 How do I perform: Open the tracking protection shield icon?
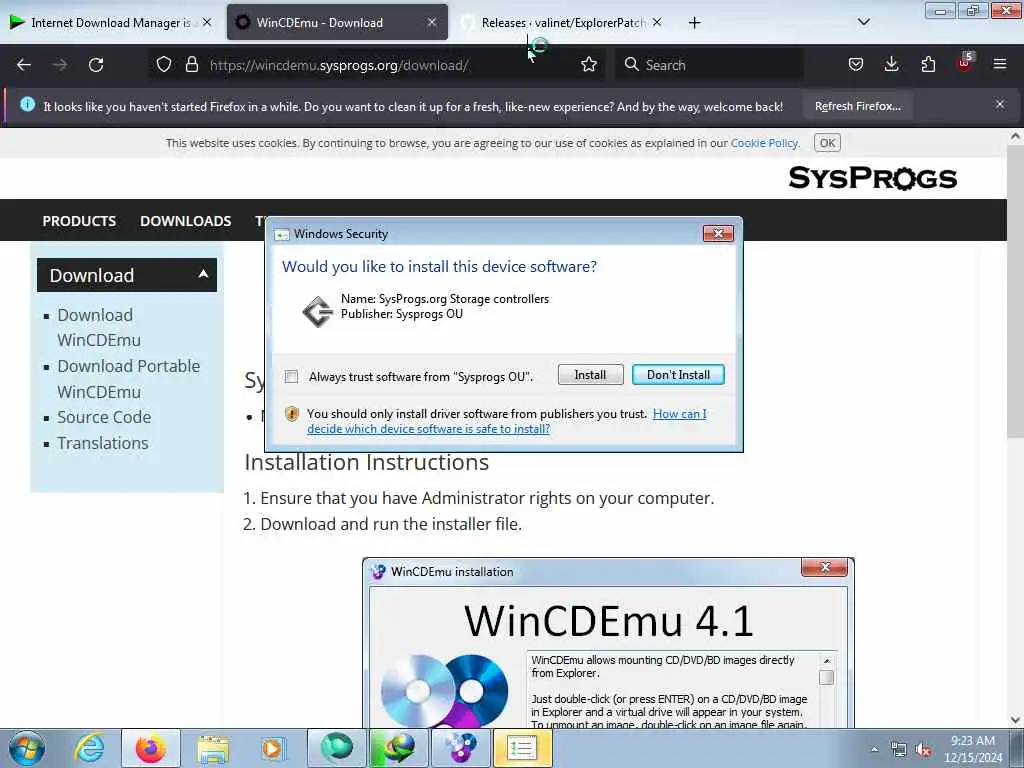(x=164, y=65)
